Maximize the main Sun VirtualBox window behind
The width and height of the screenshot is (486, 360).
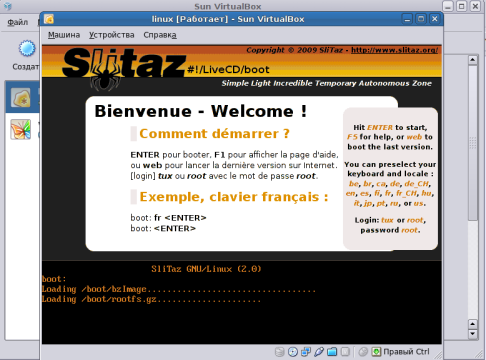[462, 6]
